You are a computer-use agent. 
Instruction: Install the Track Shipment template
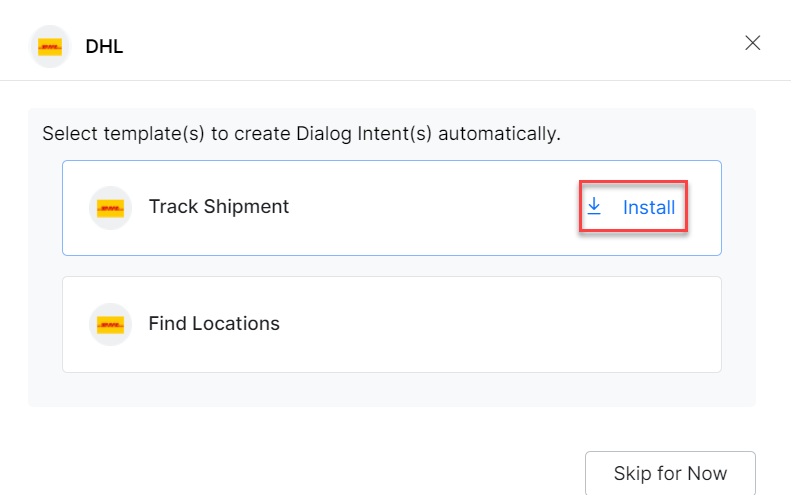click(x=648, y=208)
